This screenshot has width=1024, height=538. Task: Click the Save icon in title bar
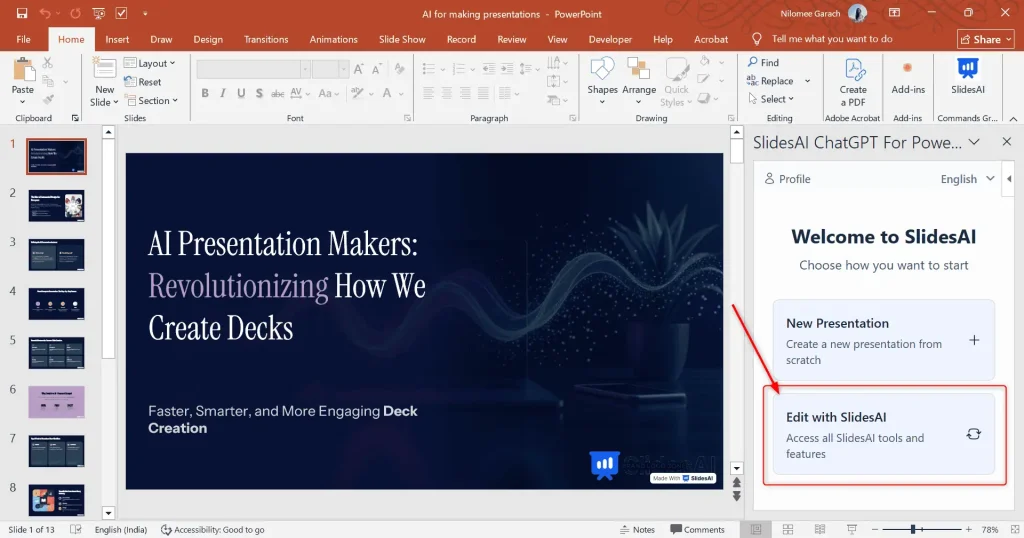coord(22,13)
